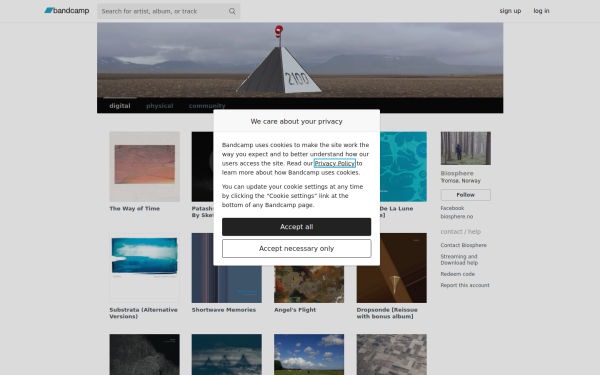
Task: Click the search magnifier icon
Action: [232, 11]
